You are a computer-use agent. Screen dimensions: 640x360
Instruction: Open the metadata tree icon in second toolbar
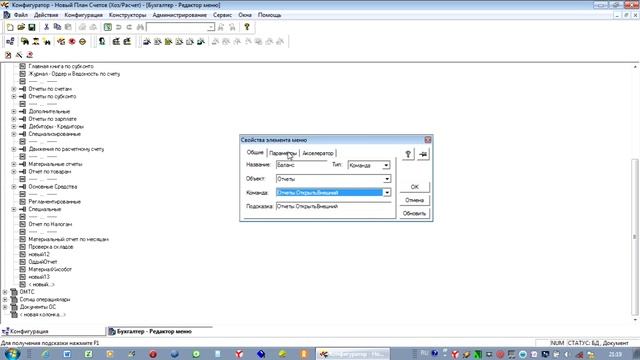point(10,42)
